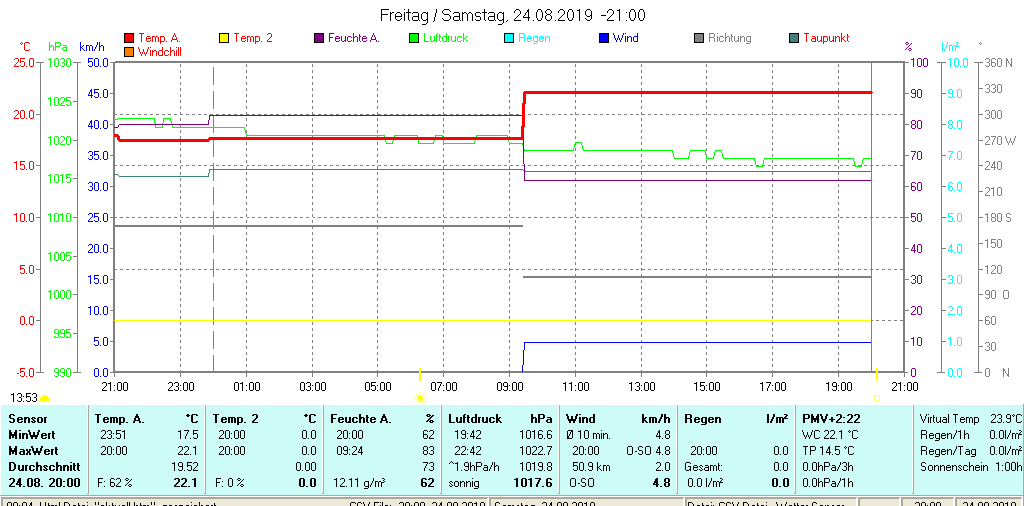Click the orange Windchill legend swatch

tap(128, 51)
